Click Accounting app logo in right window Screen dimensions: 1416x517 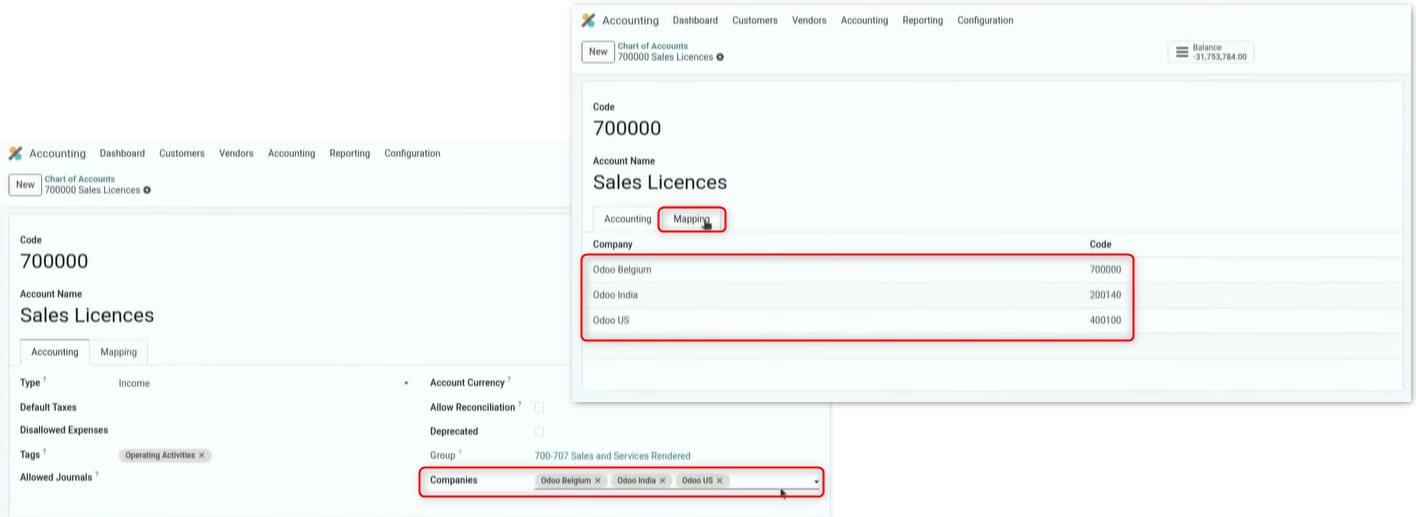(x=588, y=20)
